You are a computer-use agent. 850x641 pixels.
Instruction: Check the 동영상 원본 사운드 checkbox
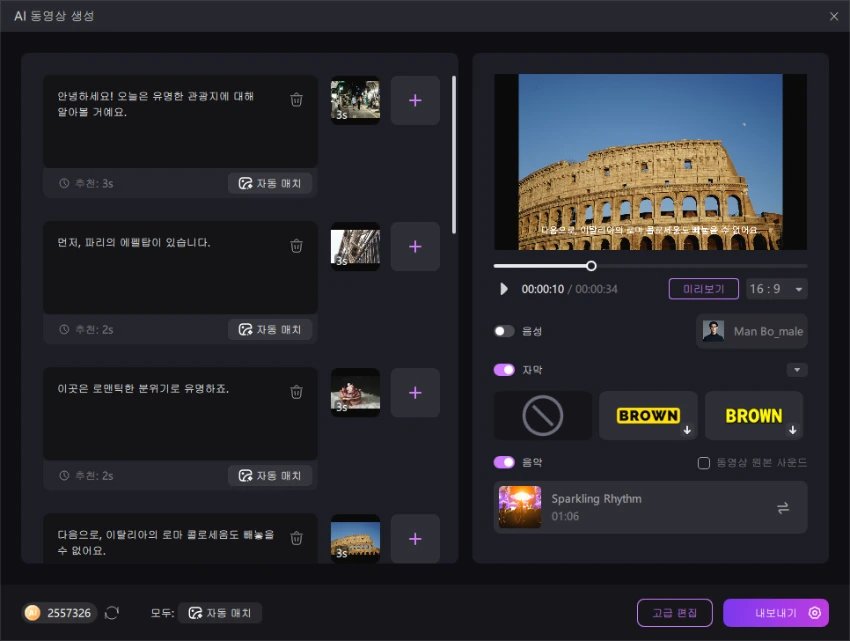coord(704,463)
